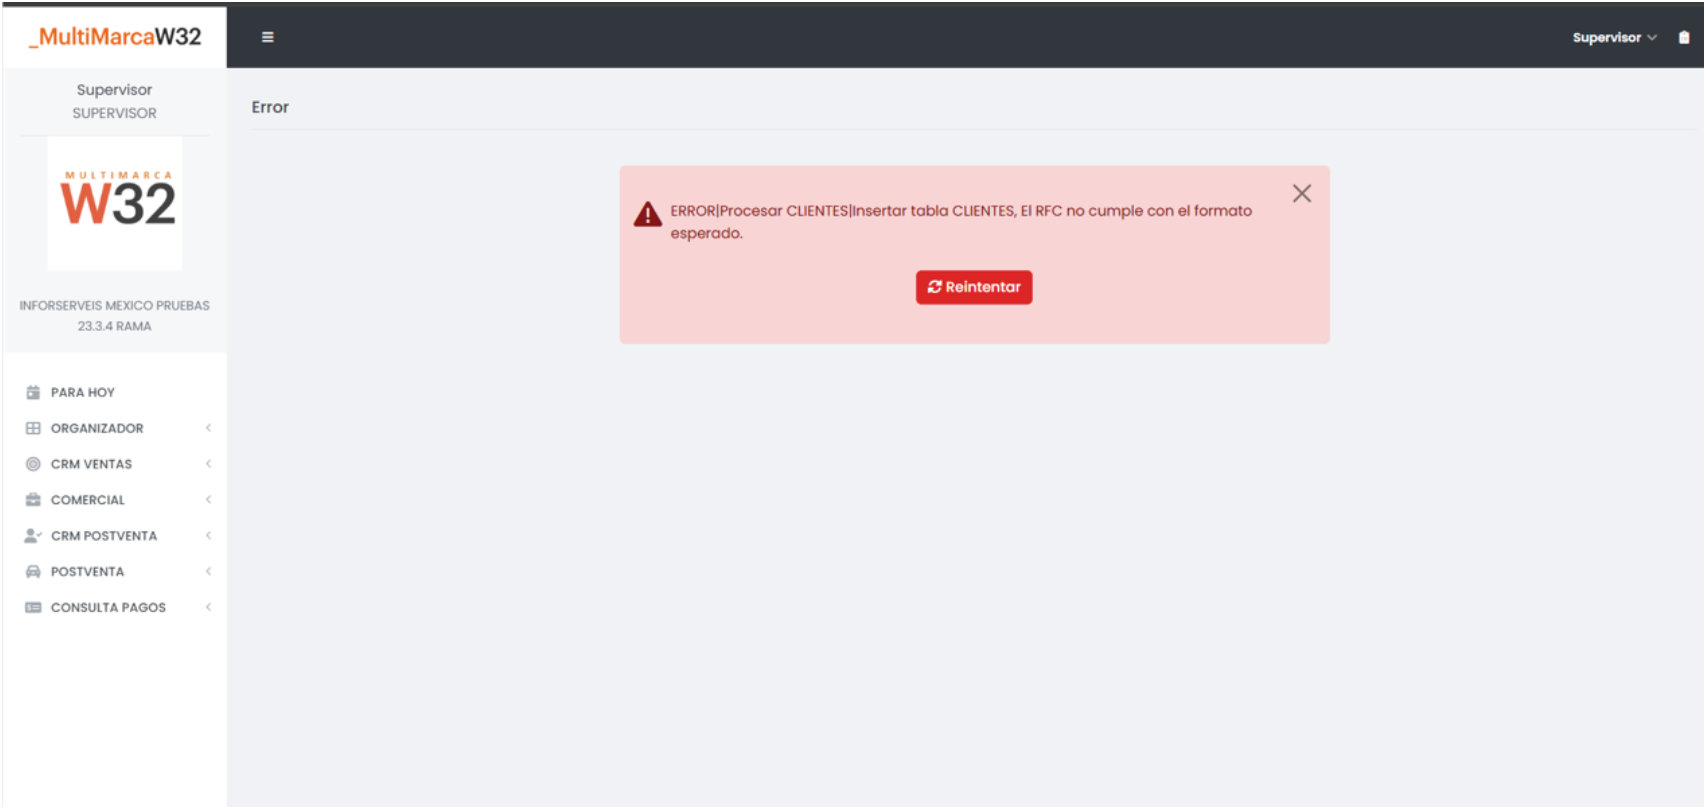The width and height of the screenshot is (1706, 809).
Task: Click the briefcase icon beside COMERCIAL
Action: (x=33, y=500)
